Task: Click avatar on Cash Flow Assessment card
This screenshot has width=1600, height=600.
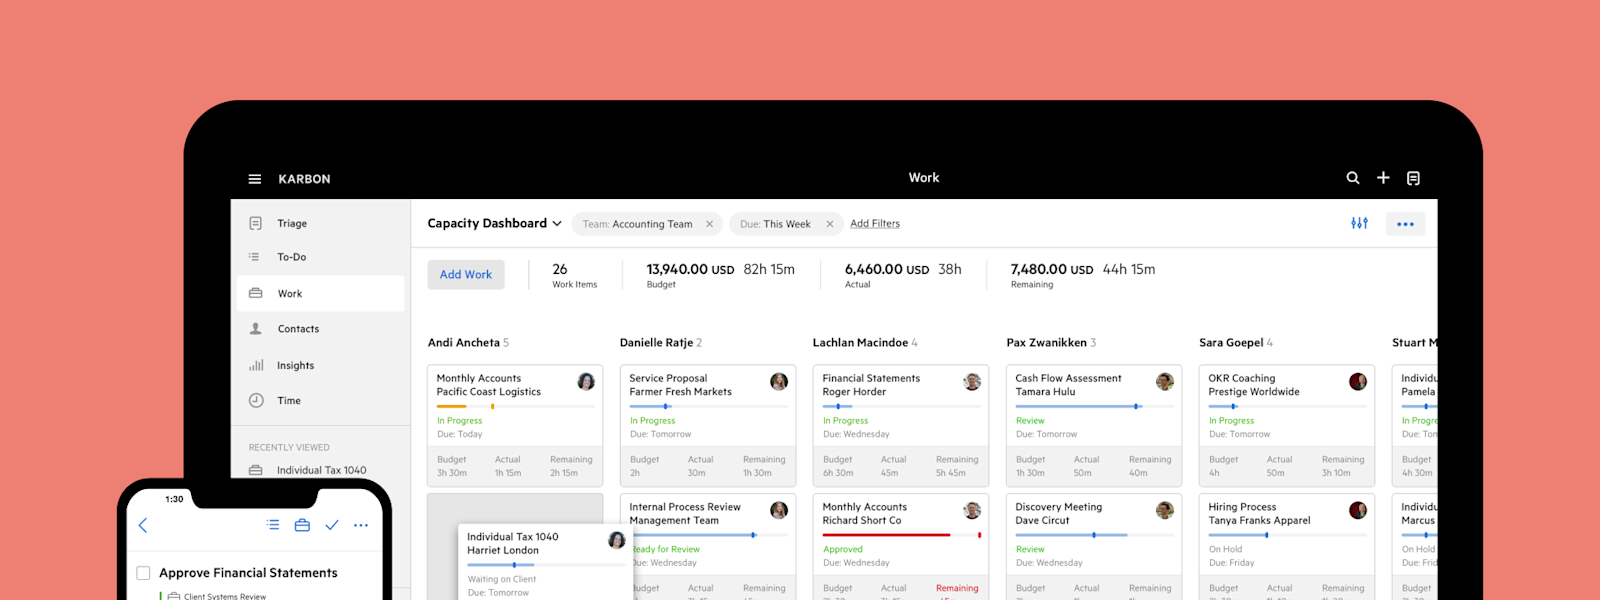Action: coord(1165,381)
